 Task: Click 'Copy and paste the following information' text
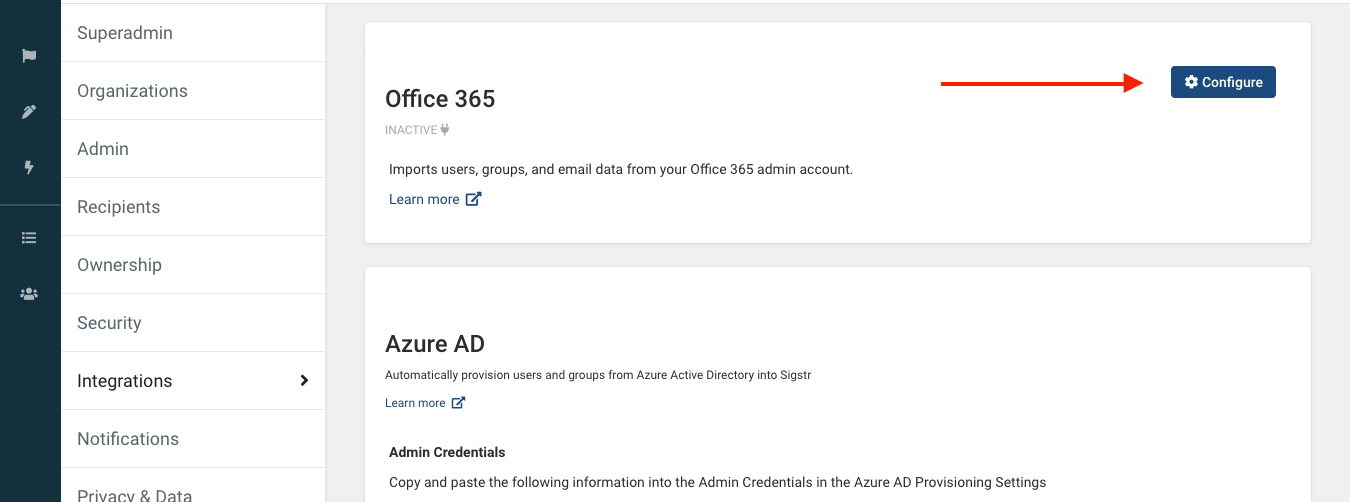click(717, 482)
